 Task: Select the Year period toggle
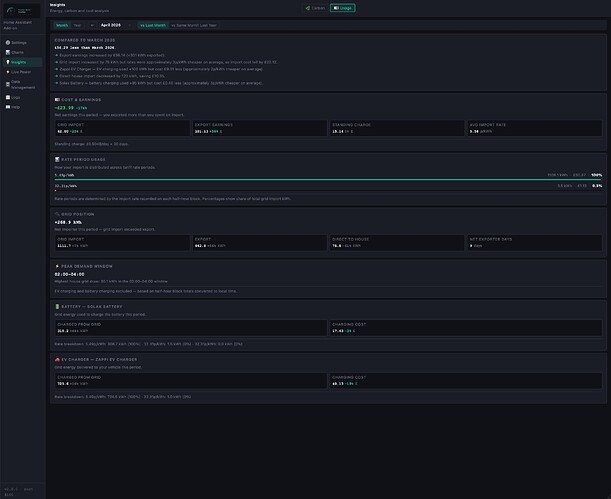pos(77,25)
